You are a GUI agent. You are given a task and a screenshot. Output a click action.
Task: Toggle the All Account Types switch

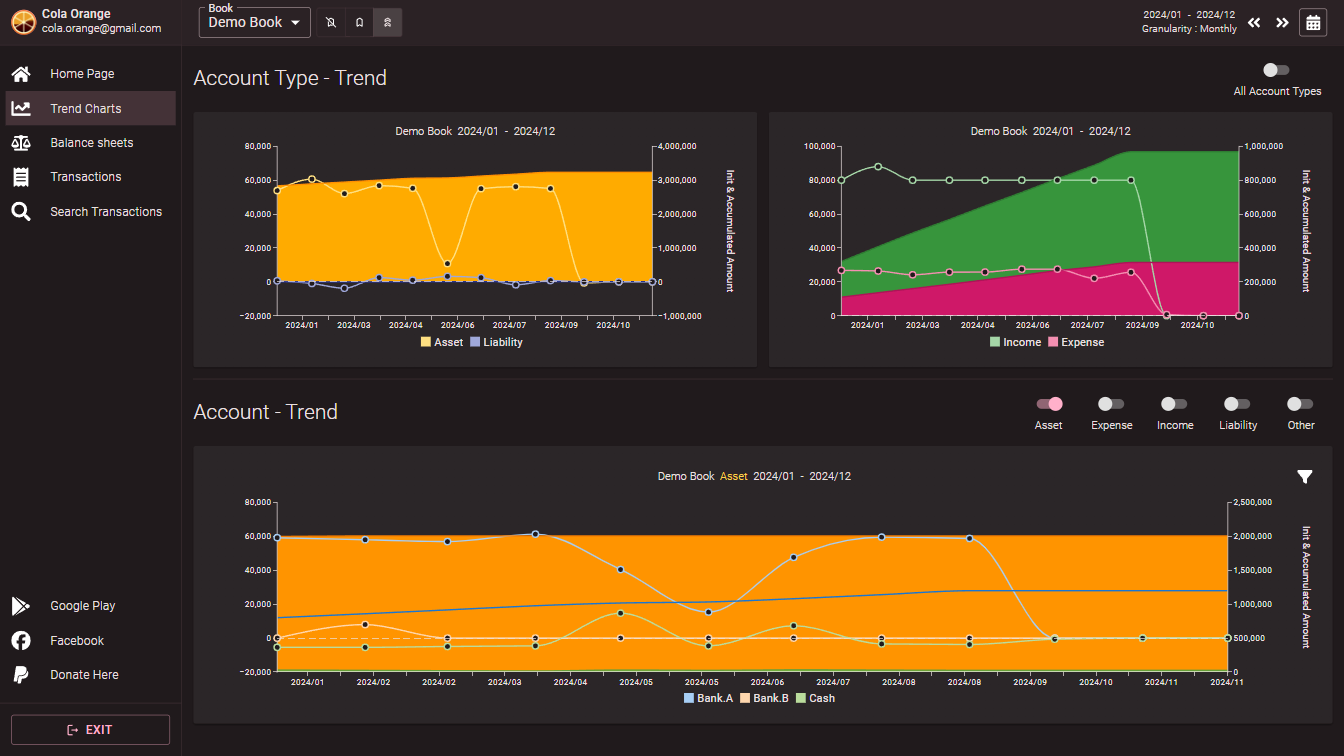1276,70
